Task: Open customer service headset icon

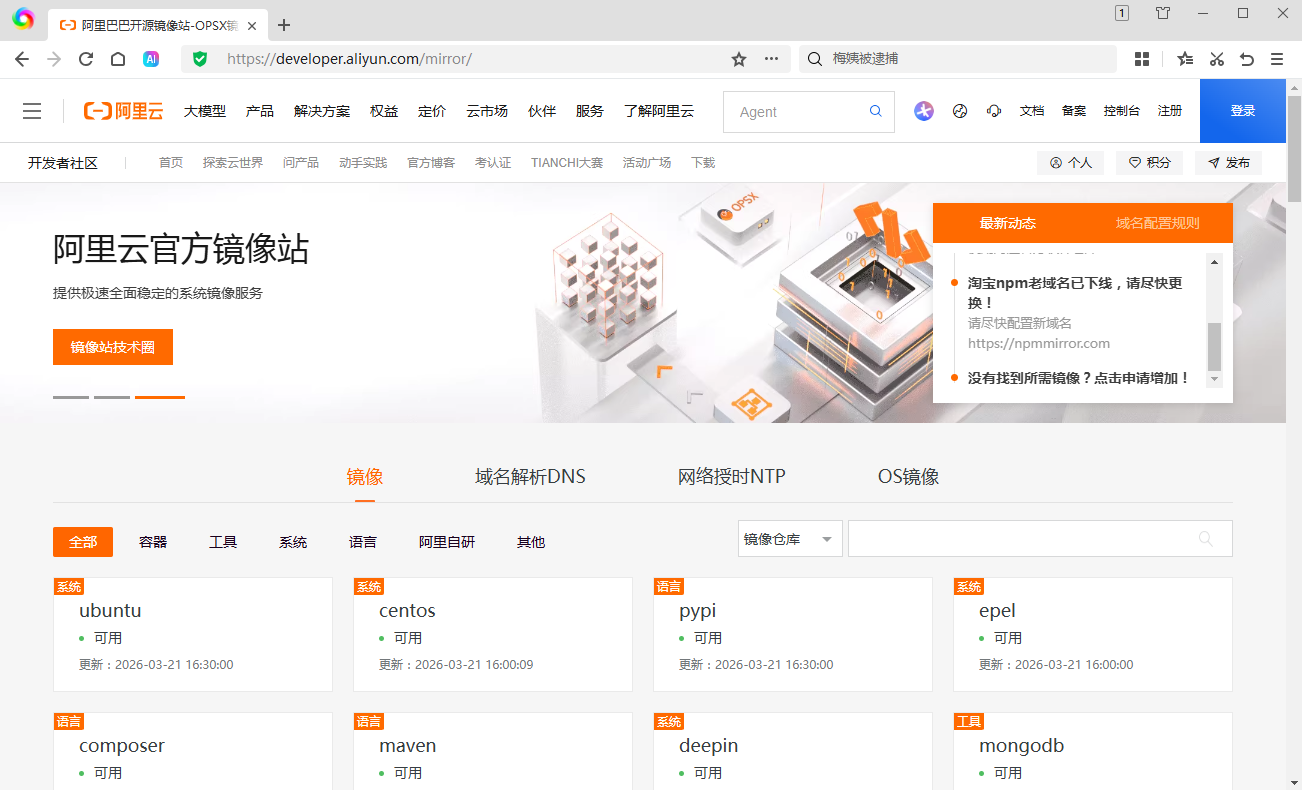Action: coord(994,111)
